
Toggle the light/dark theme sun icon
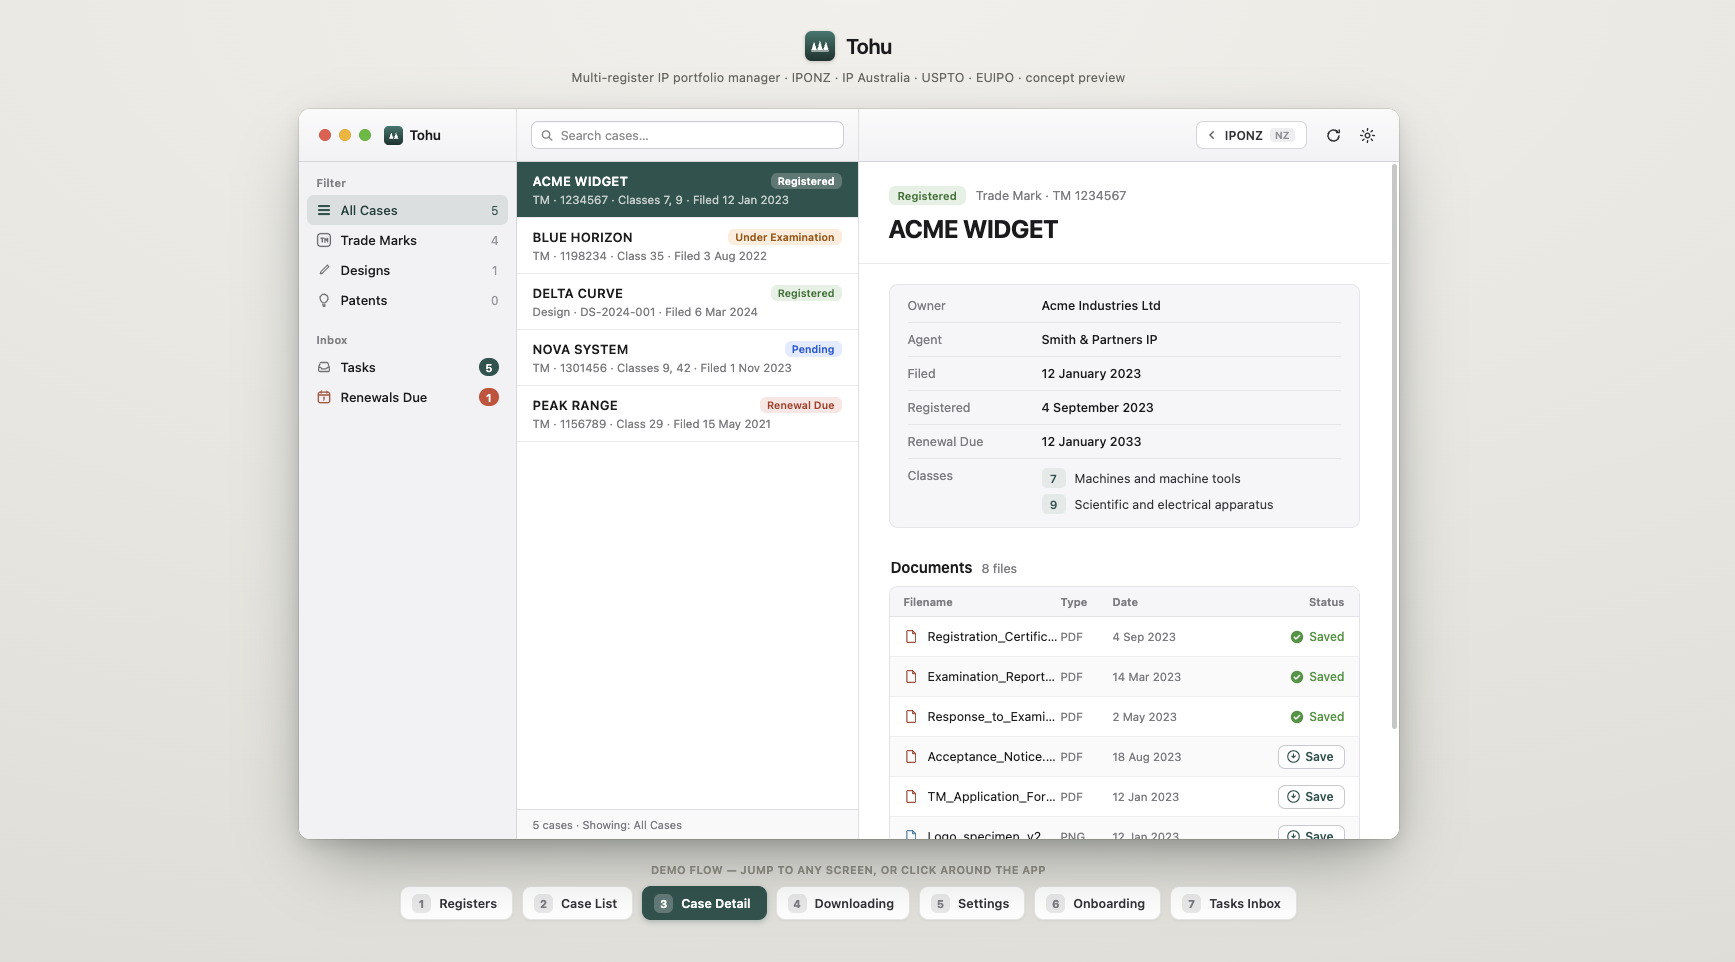pos(1367,136)
